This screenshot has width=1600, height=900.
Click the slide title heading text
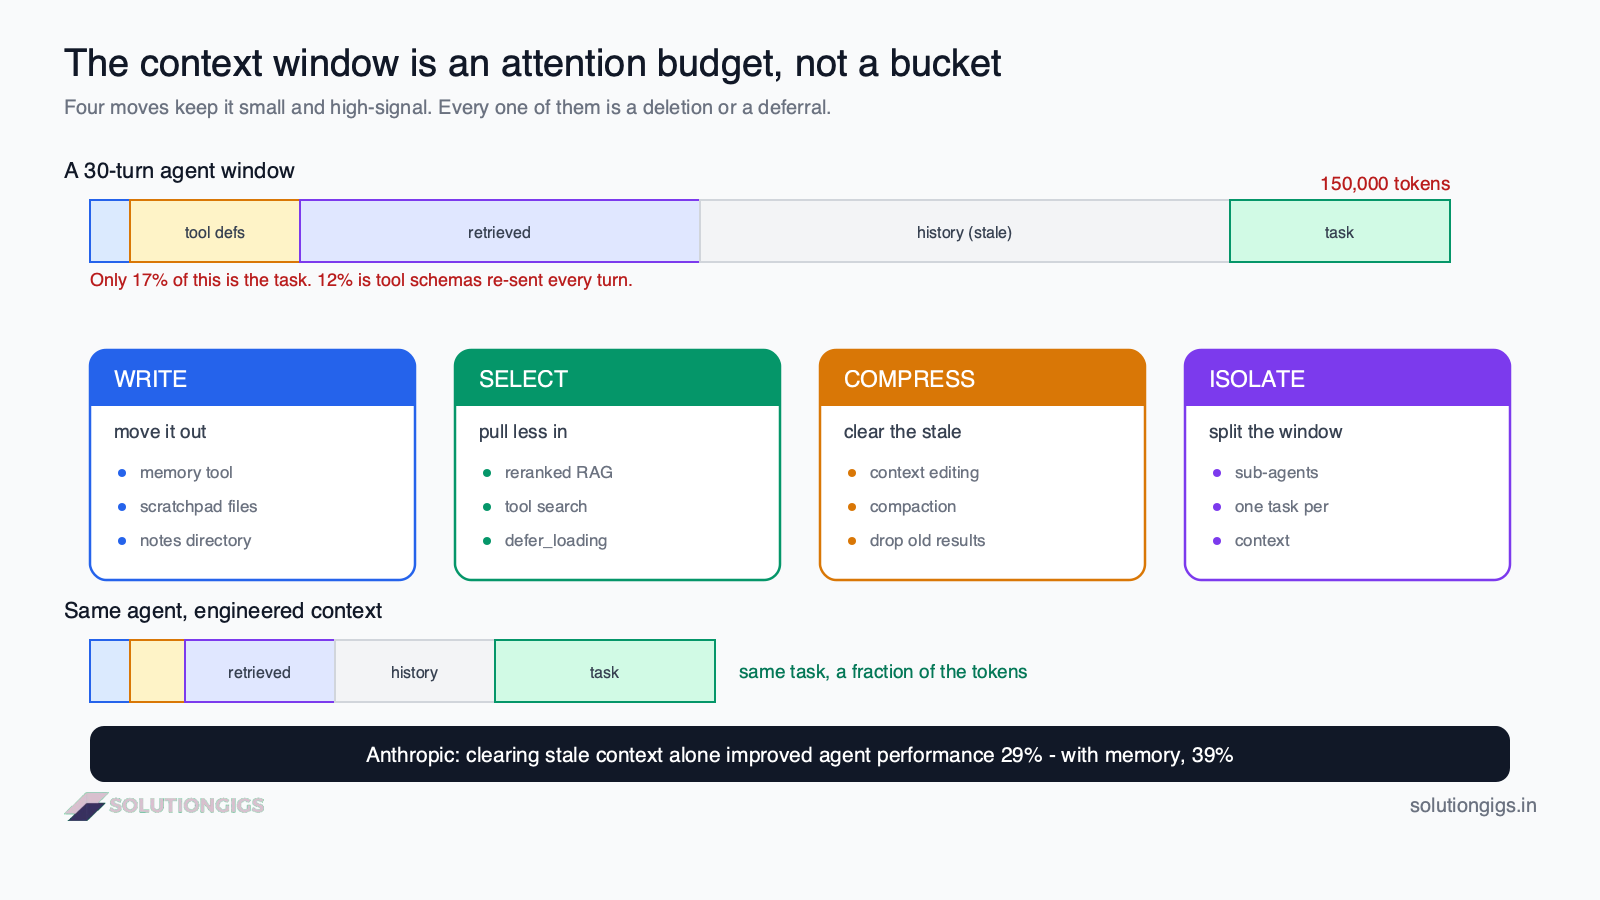point(532,63)
